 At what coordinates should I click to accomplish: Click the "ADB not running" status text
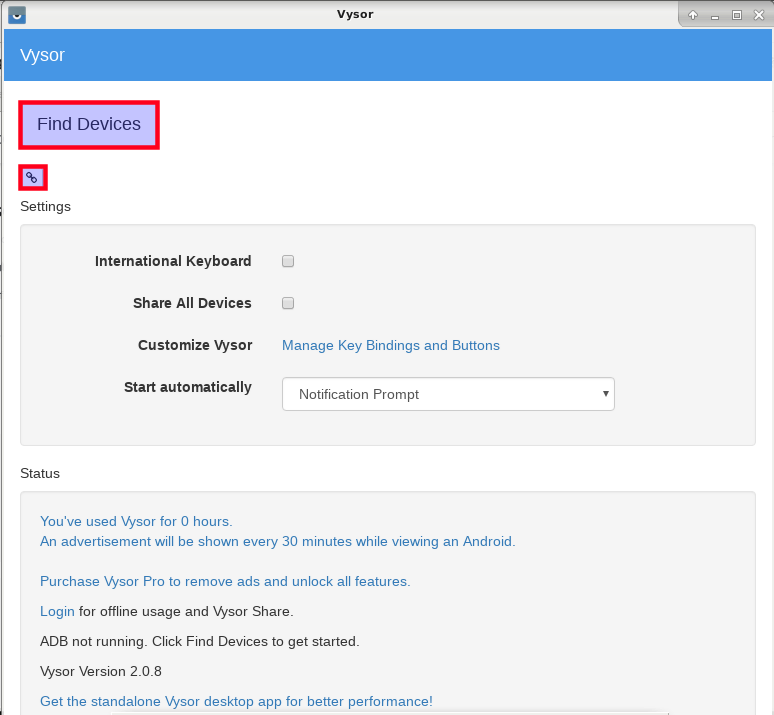pyautogui.click(x=199, y=641)
